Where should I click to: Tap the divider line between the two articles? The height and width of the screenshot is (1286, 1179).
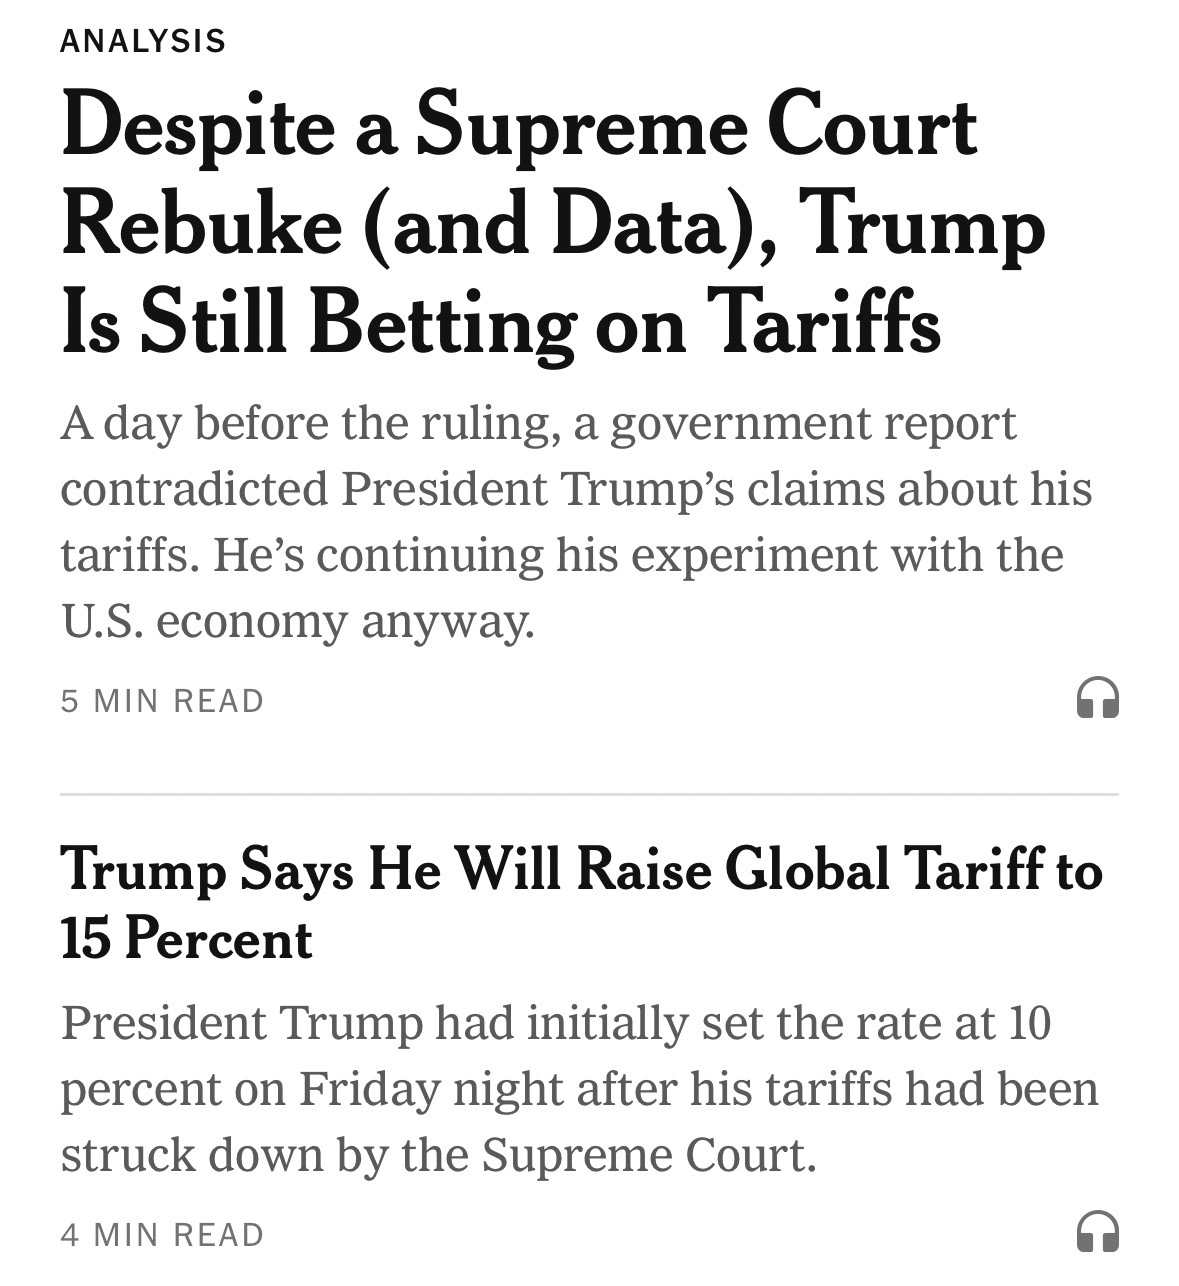click(589, 795)
